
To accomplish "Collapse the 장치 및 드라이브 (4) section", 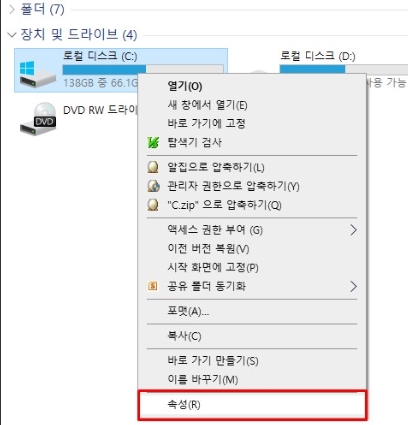I will [x=12, y=35].
